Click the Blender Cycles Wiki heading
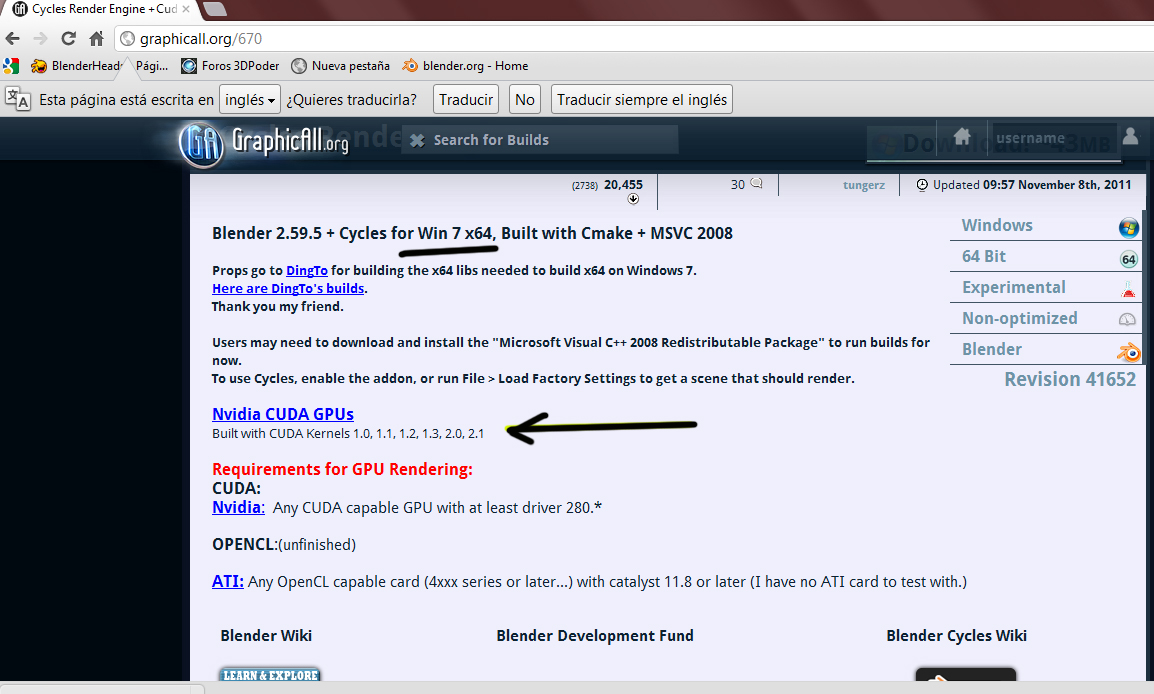The height and width of the screenshot is (694, 1154). pyautogui.click(x=956, y=635)
